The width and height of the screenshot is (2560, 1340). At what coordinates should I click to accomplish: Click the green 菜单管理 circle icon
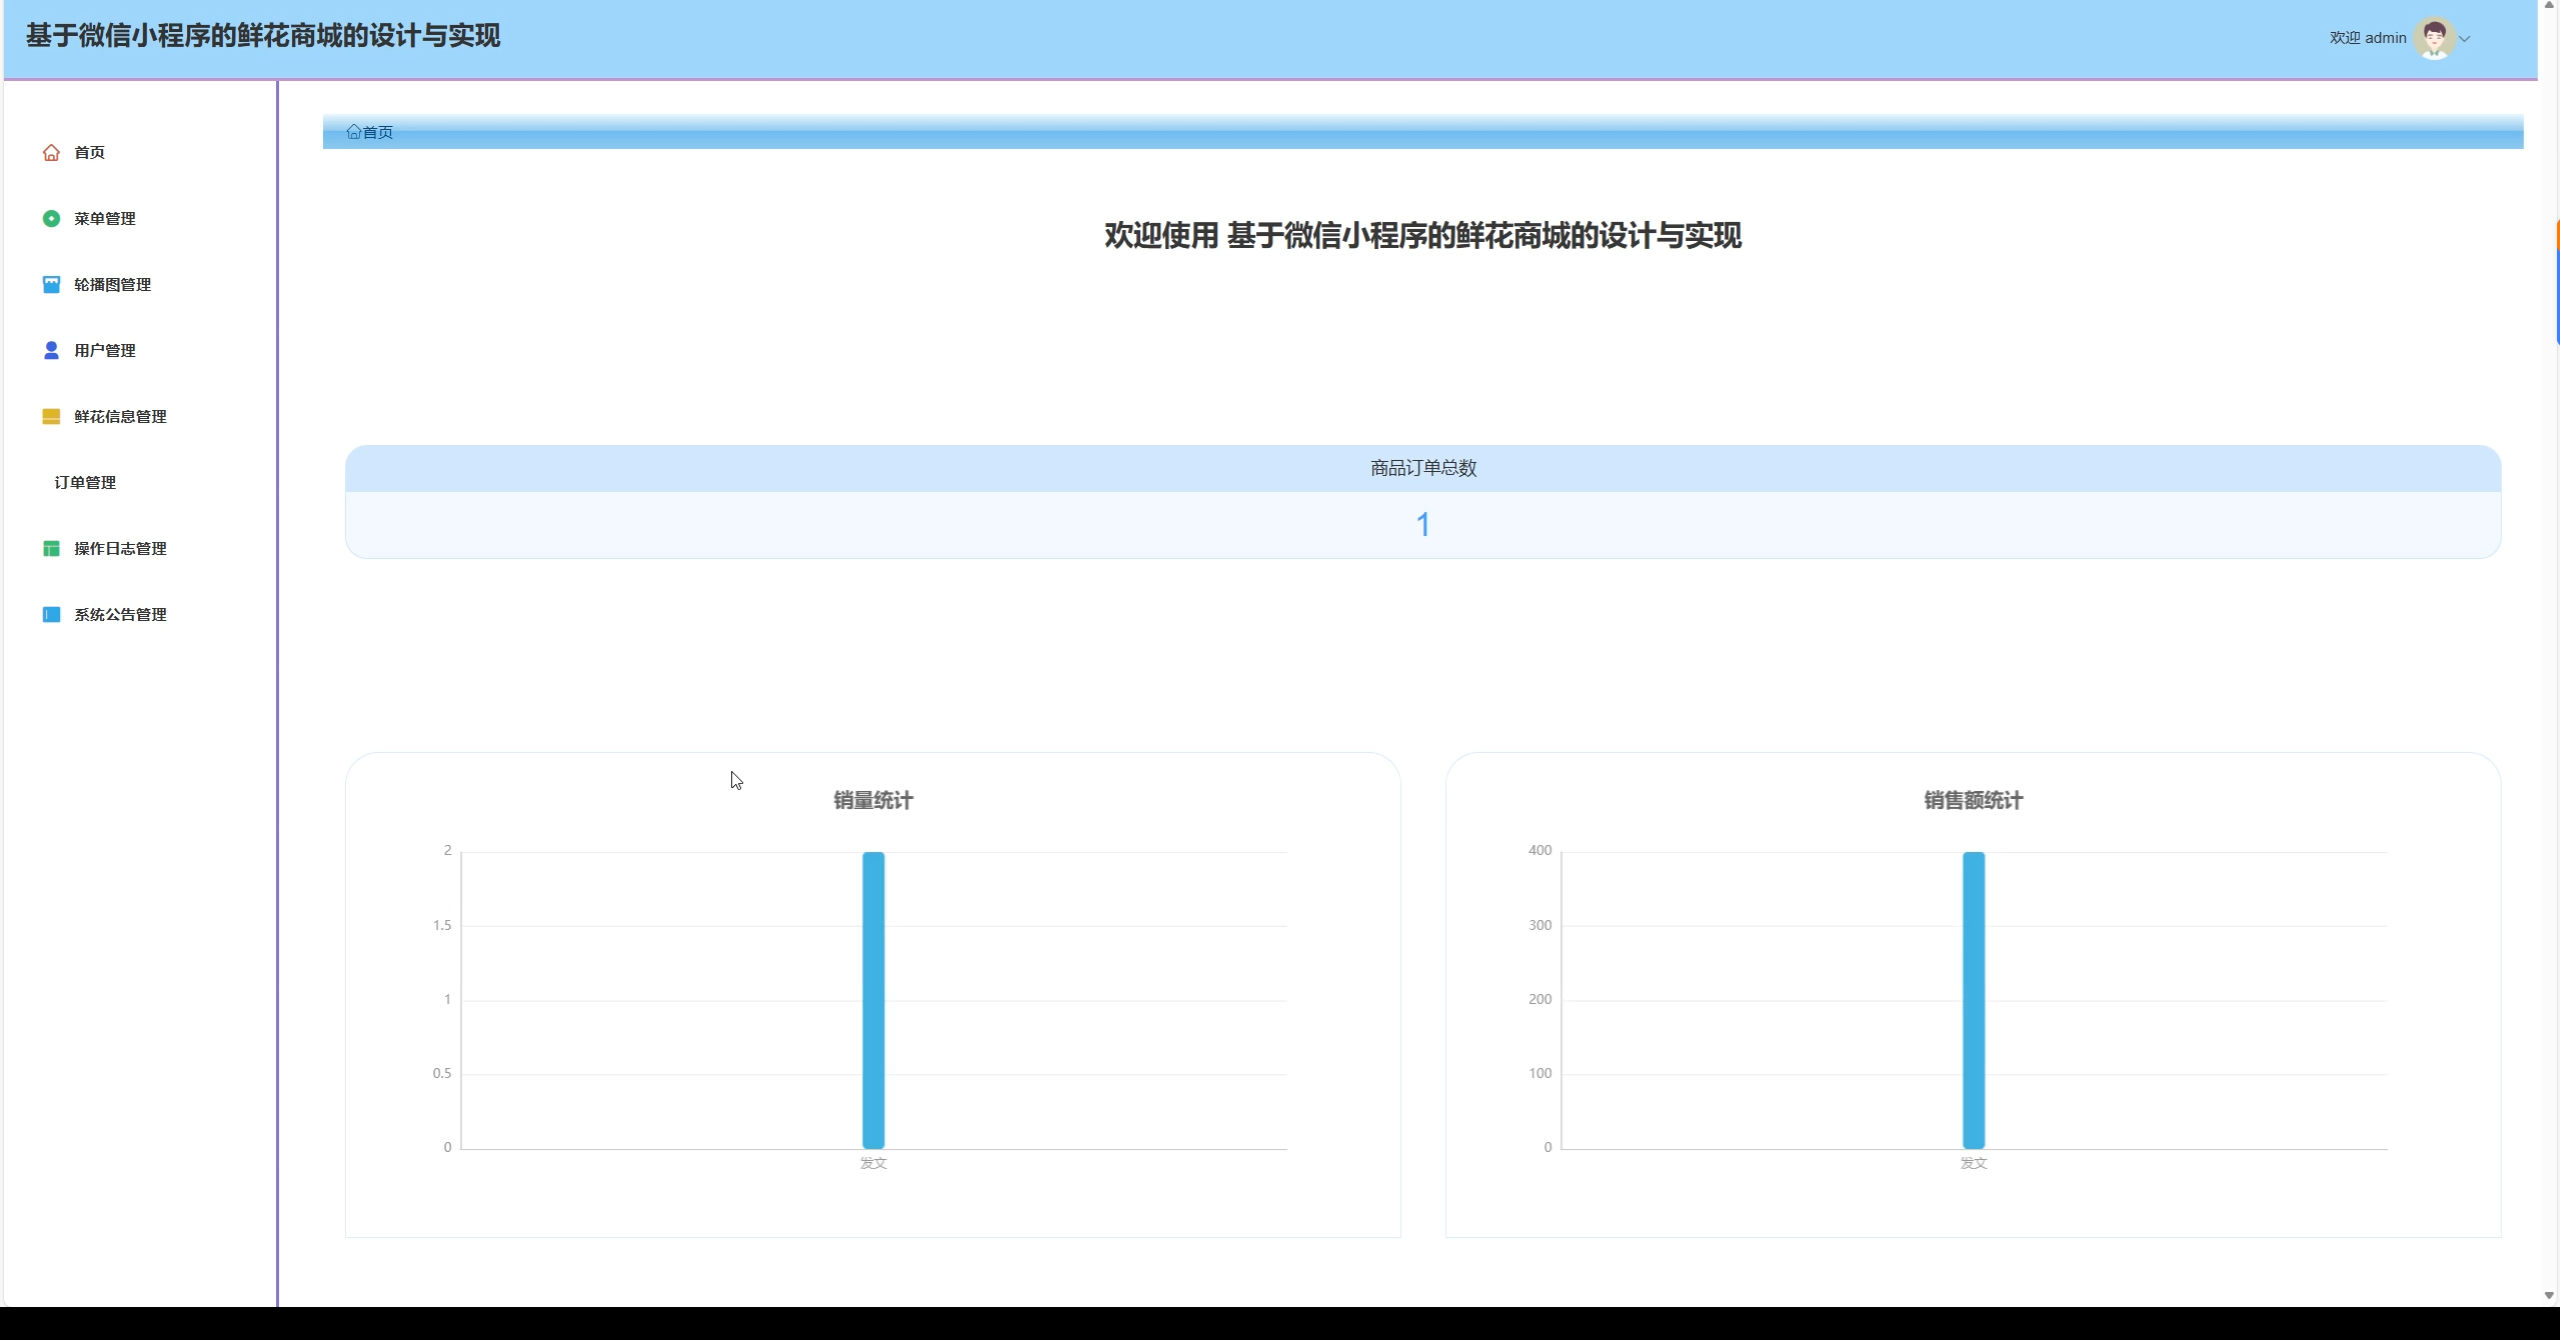click(51, 218)
